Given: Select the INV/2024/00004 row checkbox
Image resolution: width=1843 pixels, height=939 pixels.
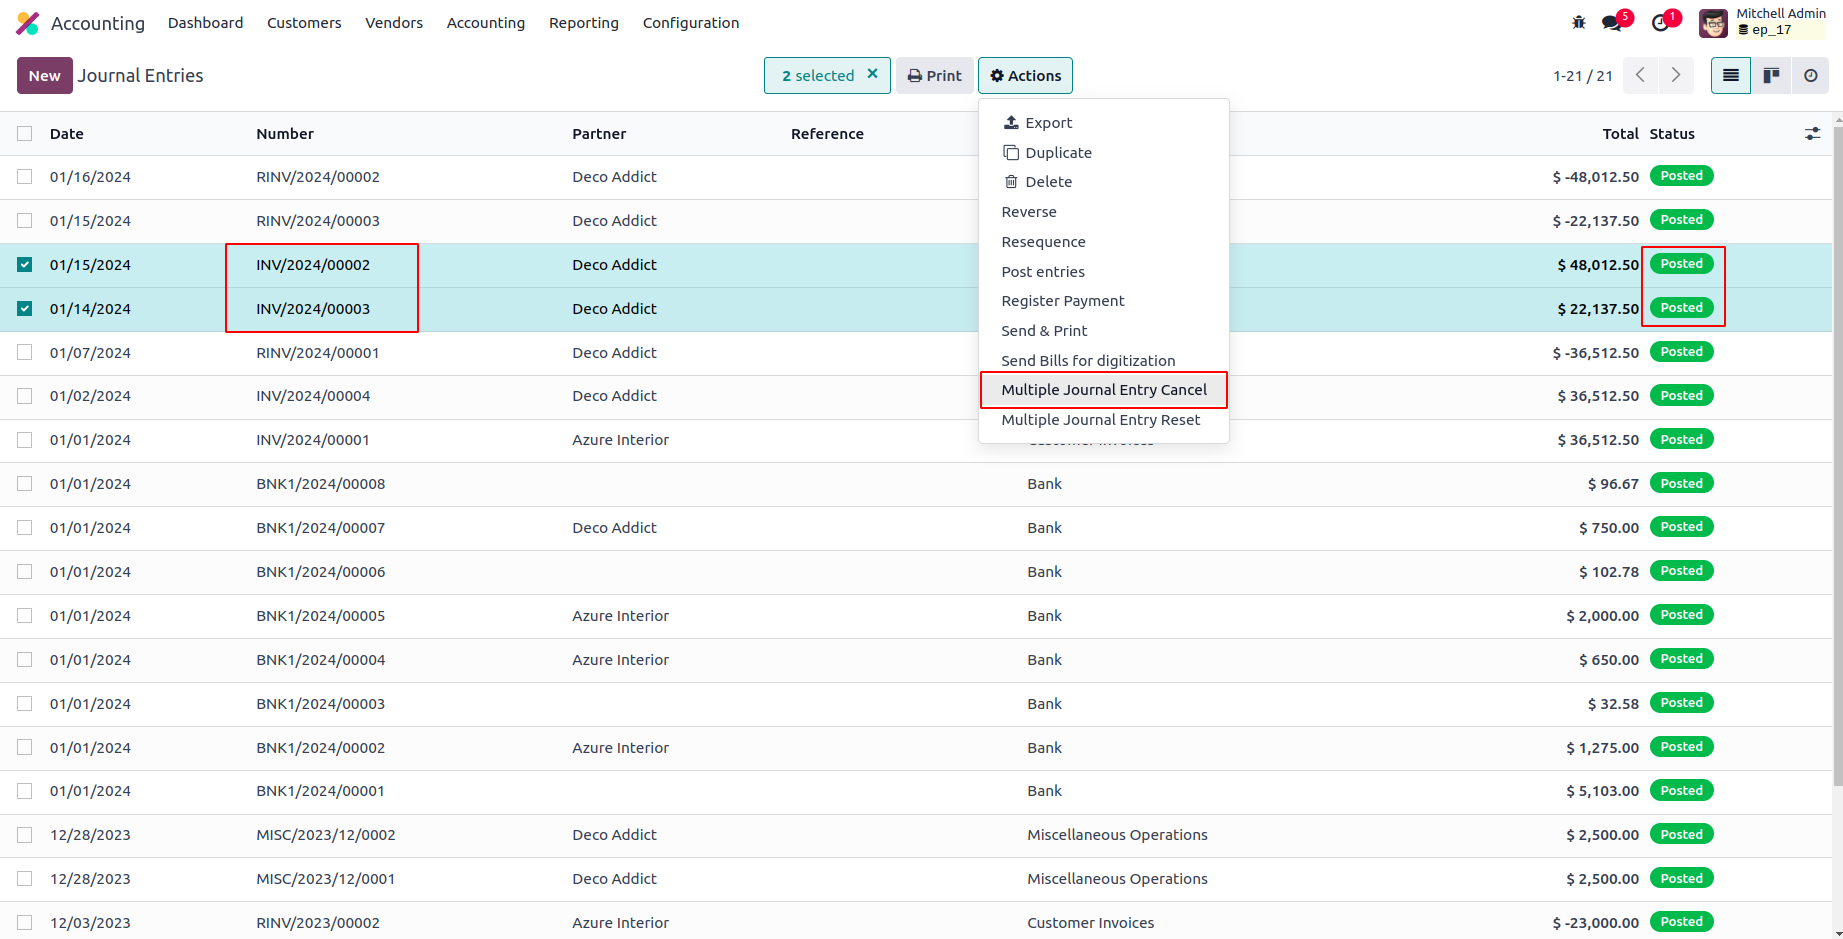Looking at the screenshot, I should pos(25,396).
